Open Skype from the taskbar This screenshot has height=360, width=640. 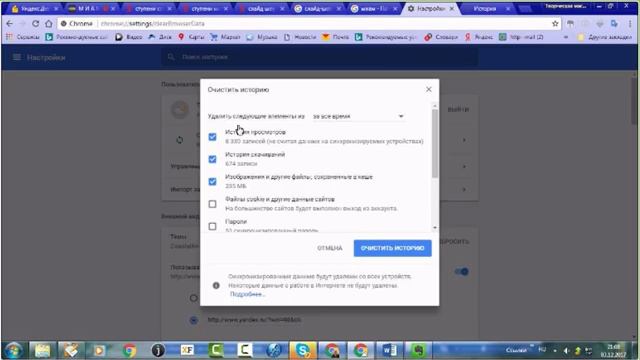click(302, 351)
